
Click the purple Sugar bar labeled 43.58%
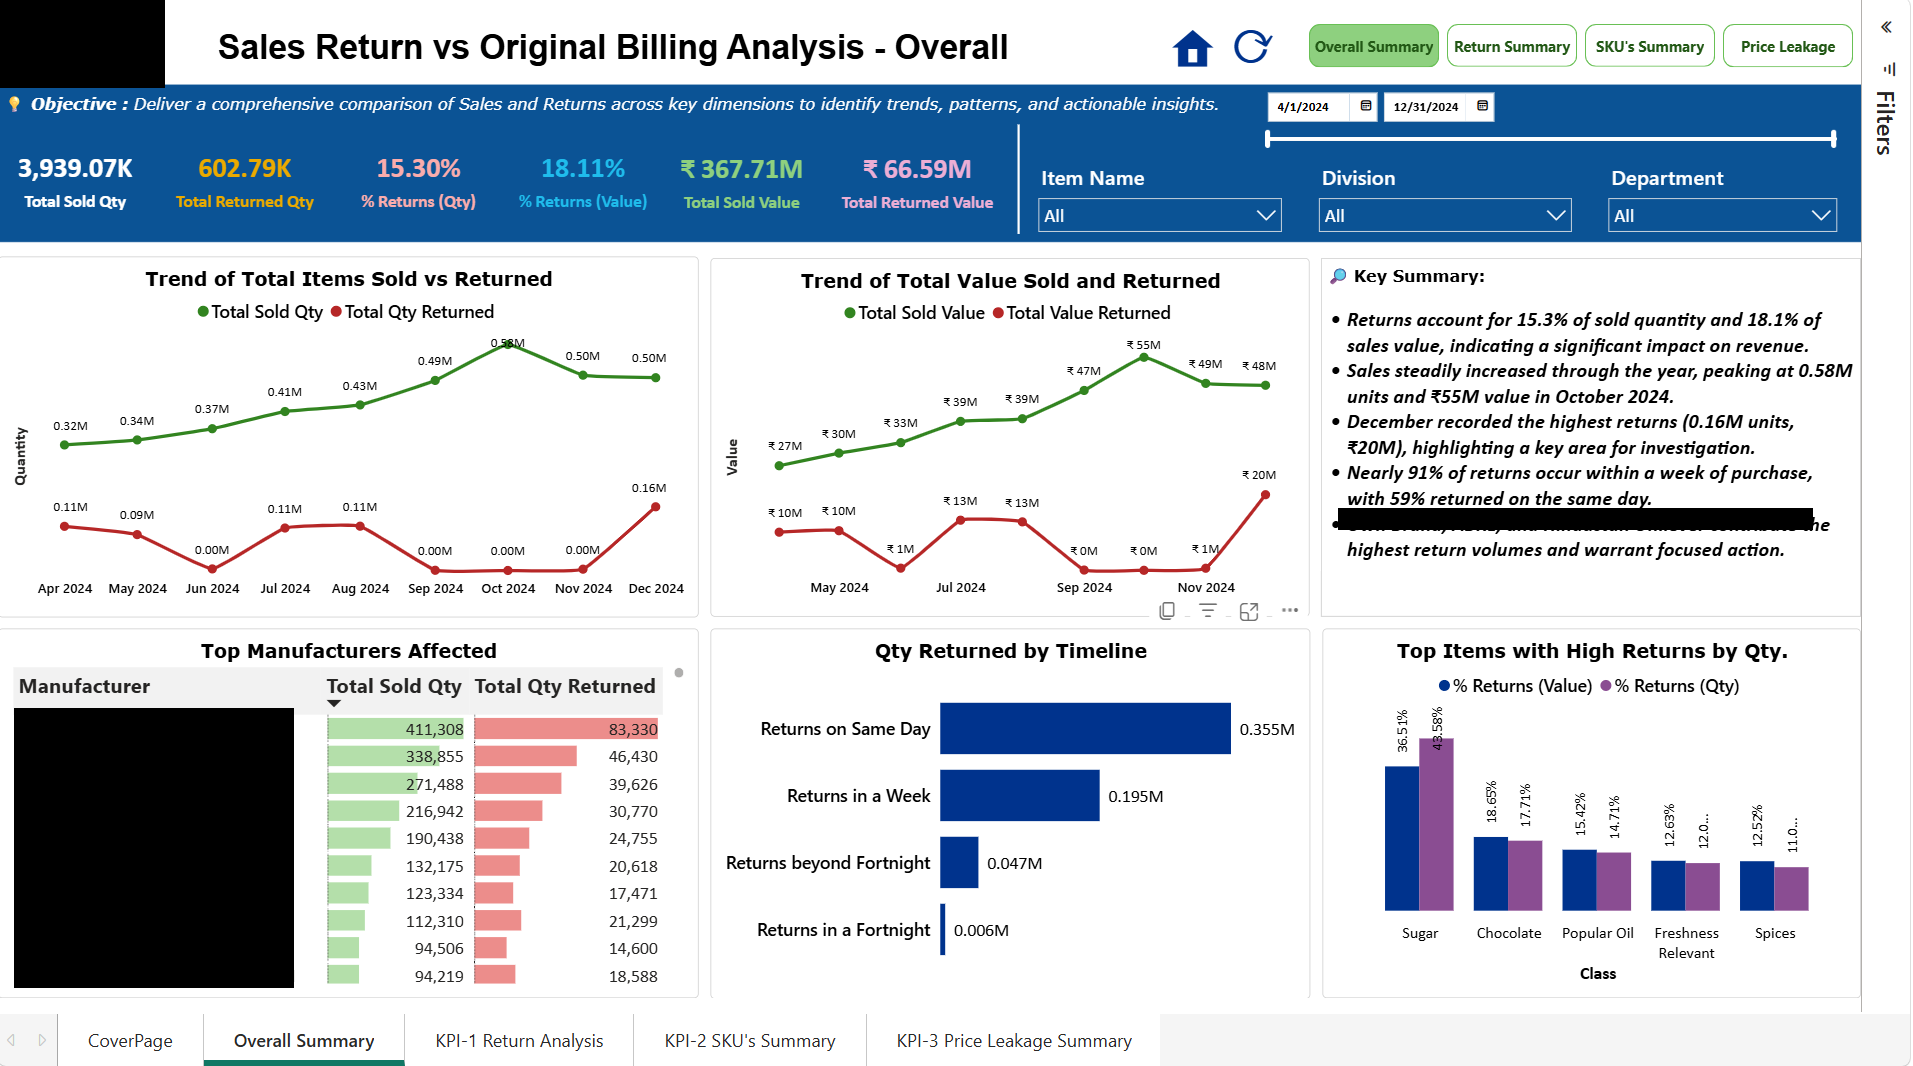click(x=1436, y=825)
